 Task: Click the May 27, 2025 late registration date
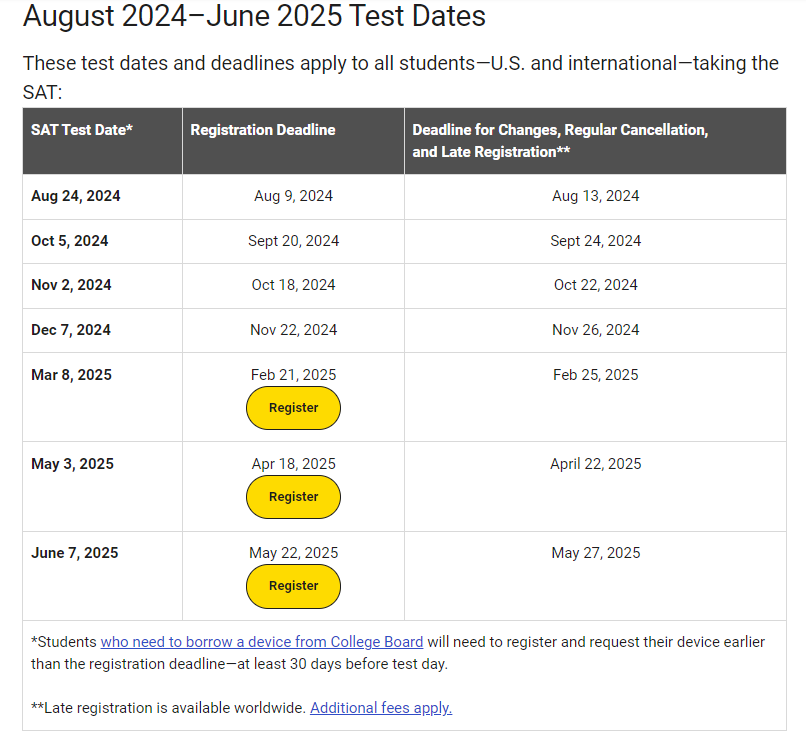(x=595, y=553)
